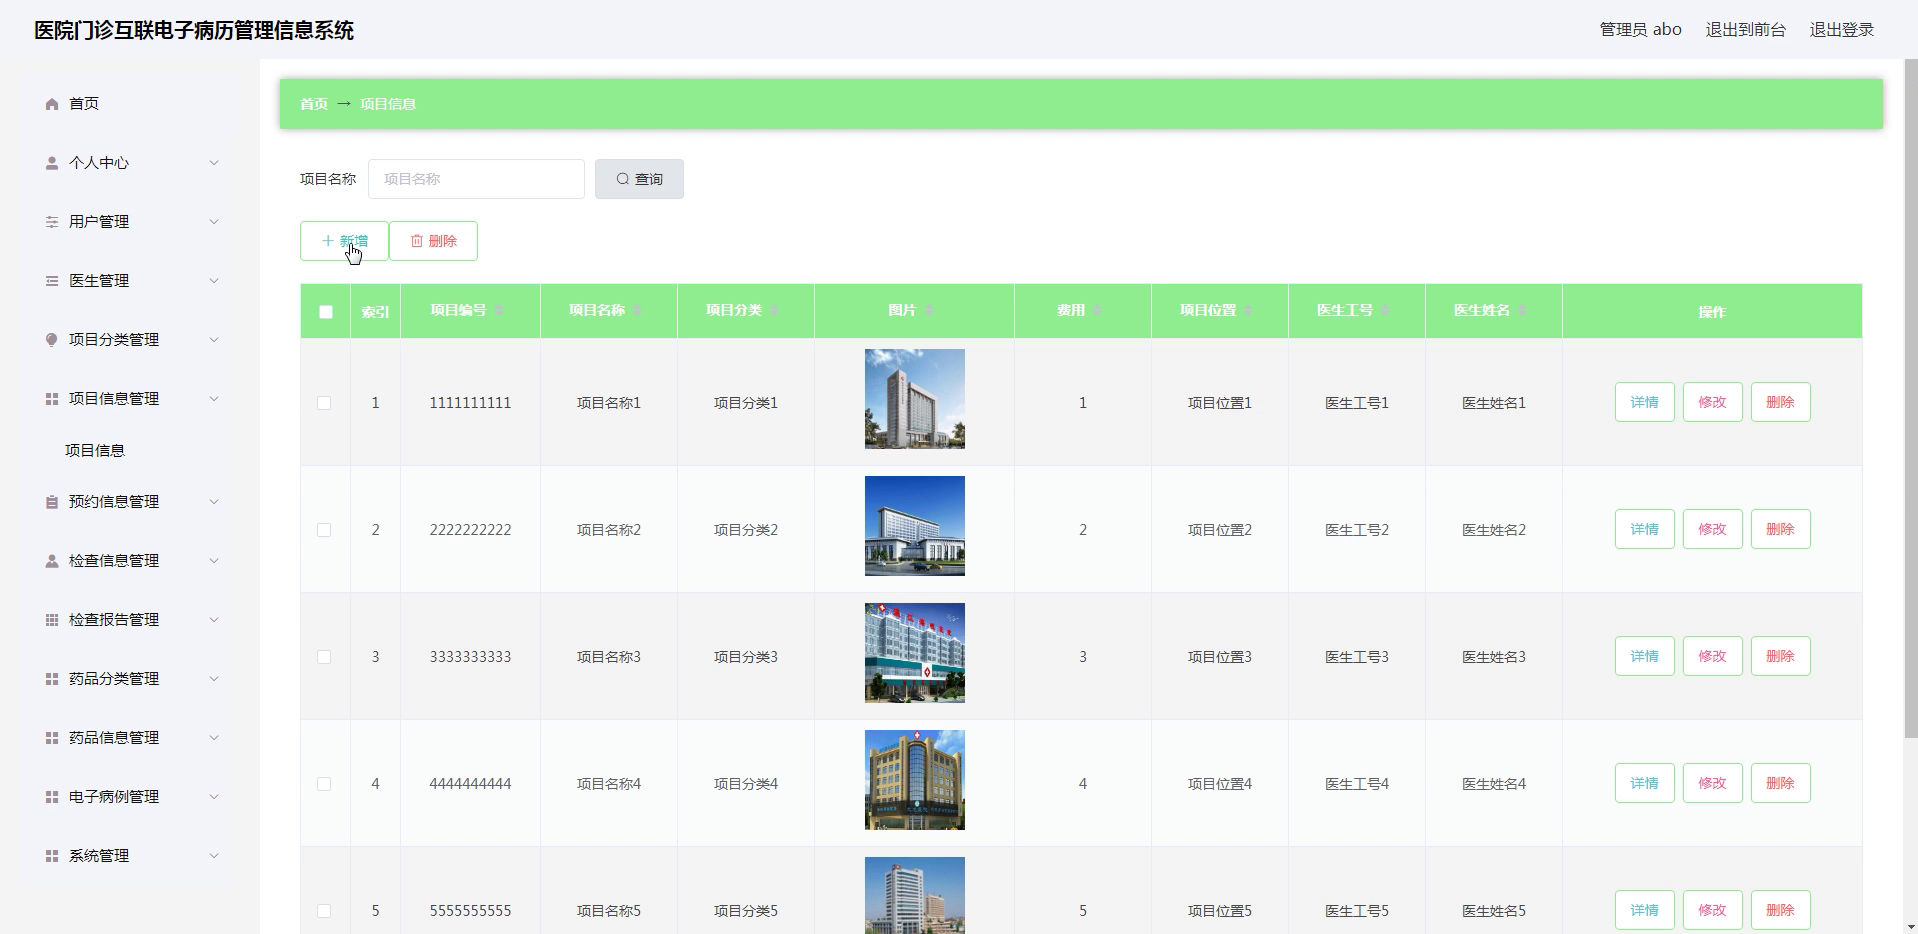This screenshot has width=1918, height=934.
Task: Check the row 3 checkbox for 项目名称3
Action: tap(324, 657)
